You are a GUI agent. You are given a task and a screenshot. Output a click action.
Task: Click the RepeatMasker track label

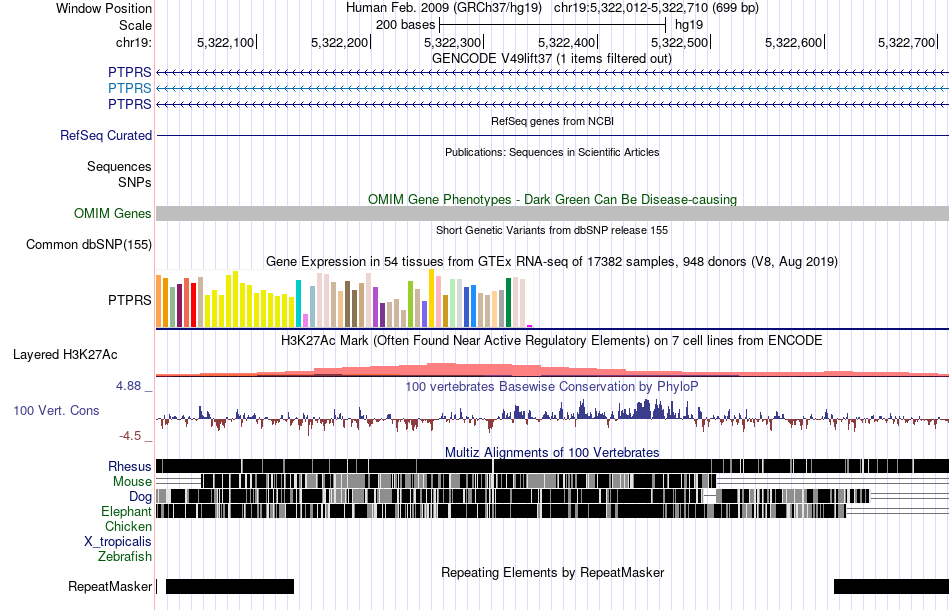coord(110,586)
